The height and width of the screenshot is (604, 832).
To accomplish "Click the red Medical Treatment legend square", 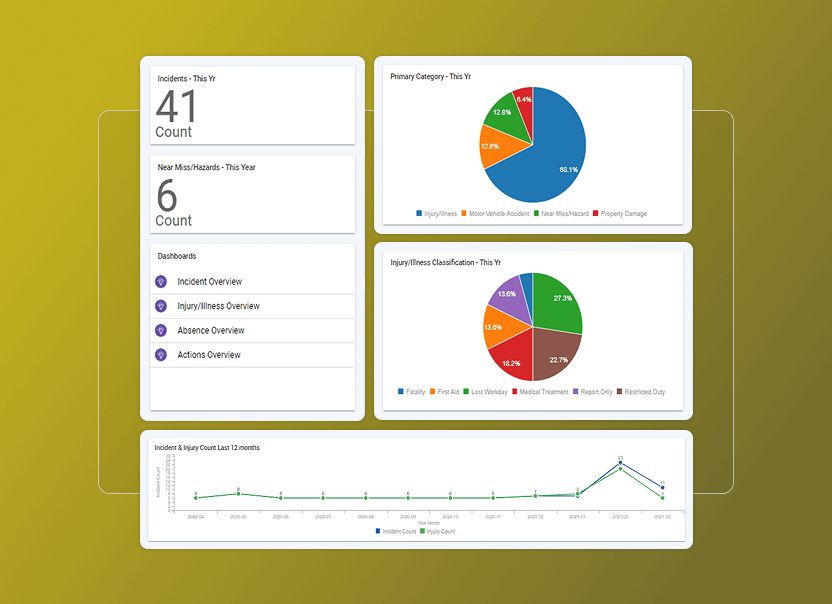I will click(x=515, y=390).
